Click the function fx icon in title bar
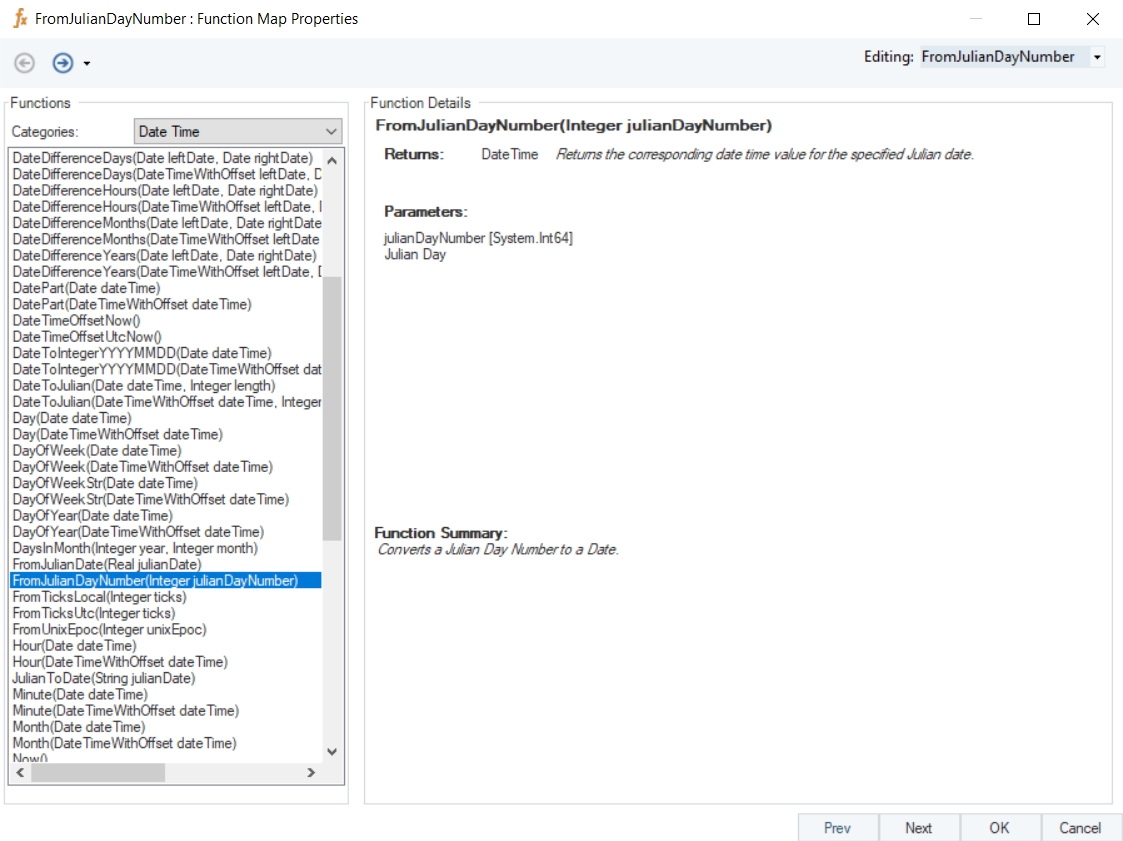The height and width of the screenshot is (841, 1123). (19, 19)
